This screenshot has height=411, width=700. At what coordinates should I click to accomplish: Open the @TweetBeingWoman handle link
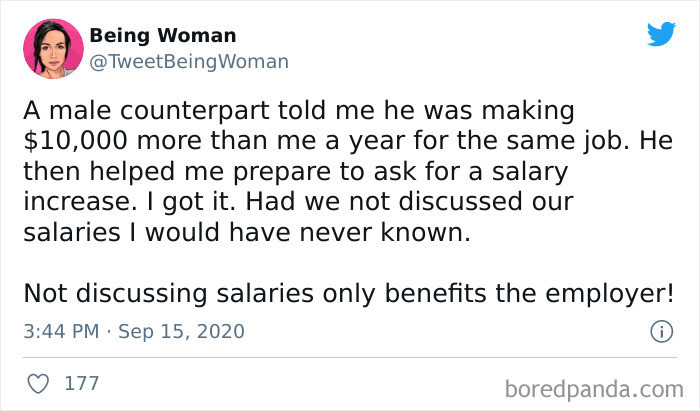189,61
